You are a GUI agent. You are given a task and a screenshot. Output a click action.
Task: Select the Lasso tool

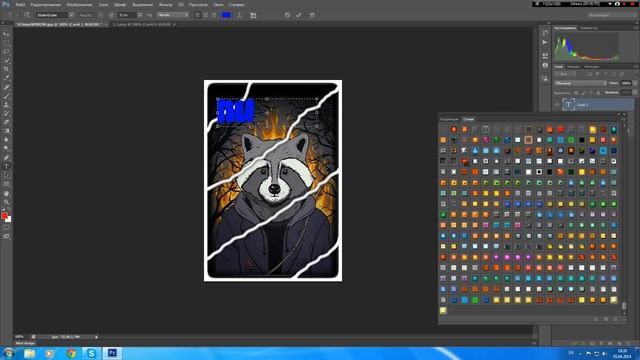(x=6, y=52)
